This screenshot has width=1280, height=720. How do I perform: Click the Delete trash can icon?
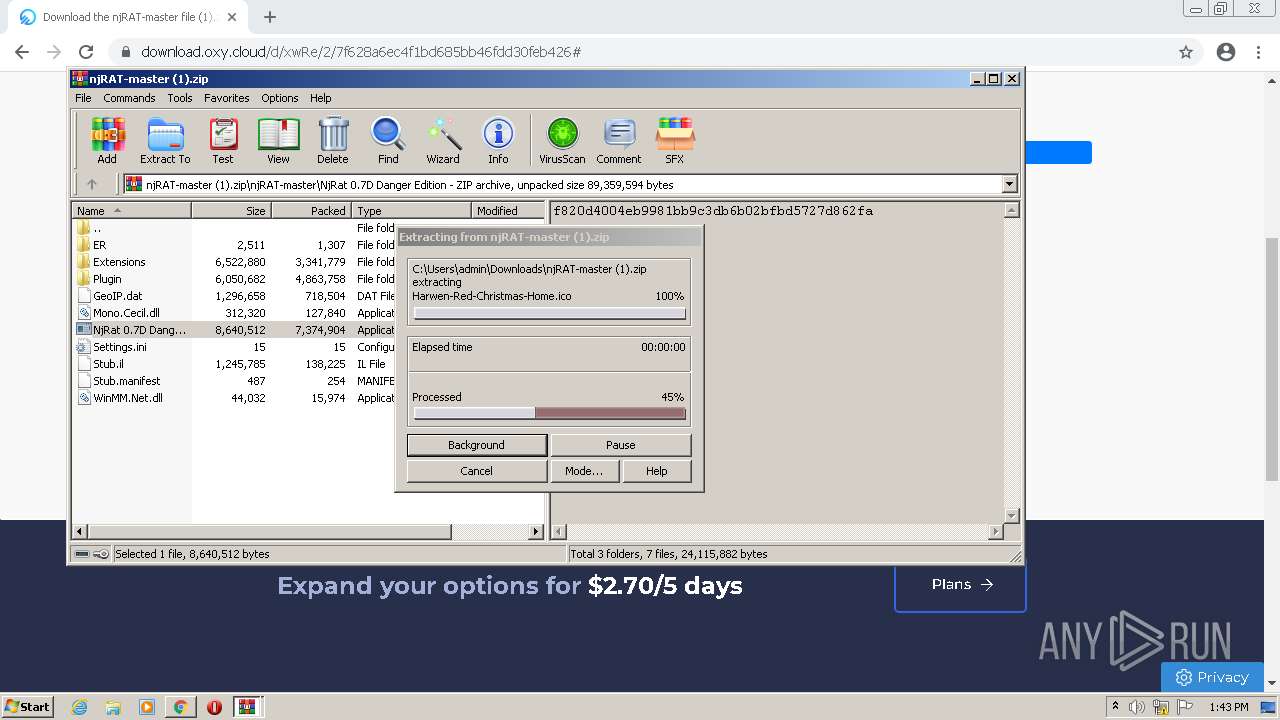tap(333, 140)
